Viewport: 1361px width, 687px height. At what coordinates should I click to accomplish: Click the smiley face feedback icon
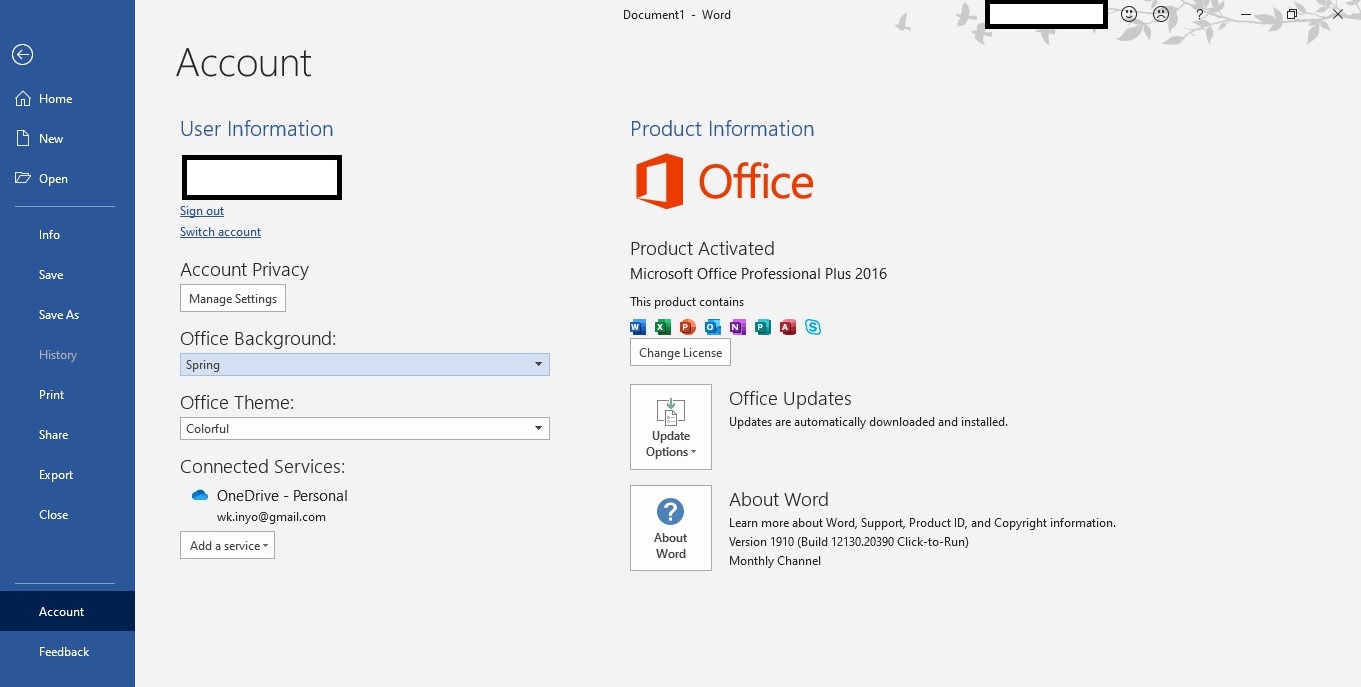pyautogui.click(x=1129, y=14)
